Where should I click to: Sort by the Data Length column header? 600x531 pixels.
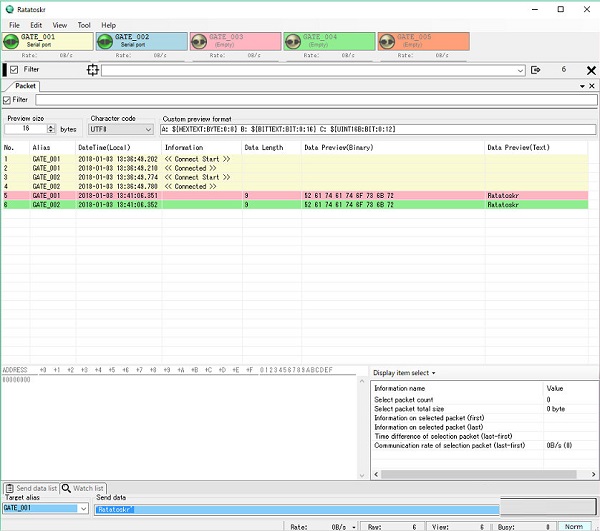tap(264, 147)
